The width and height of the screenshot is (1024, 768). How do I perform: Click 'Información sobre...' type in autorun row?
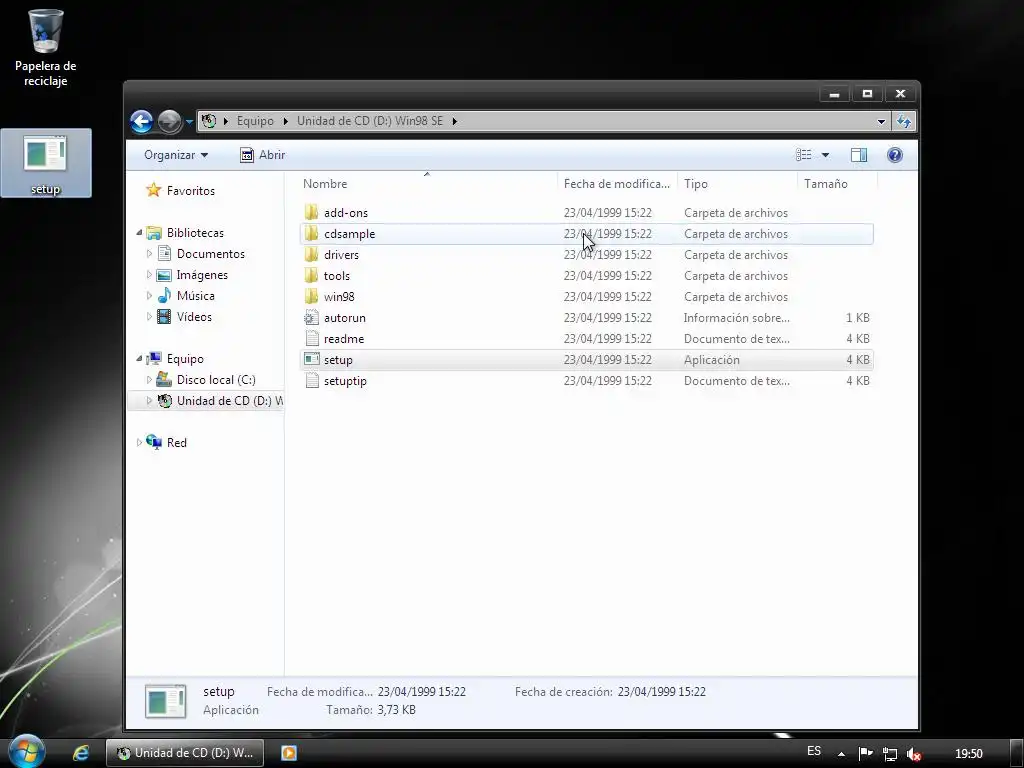[737, 318]
